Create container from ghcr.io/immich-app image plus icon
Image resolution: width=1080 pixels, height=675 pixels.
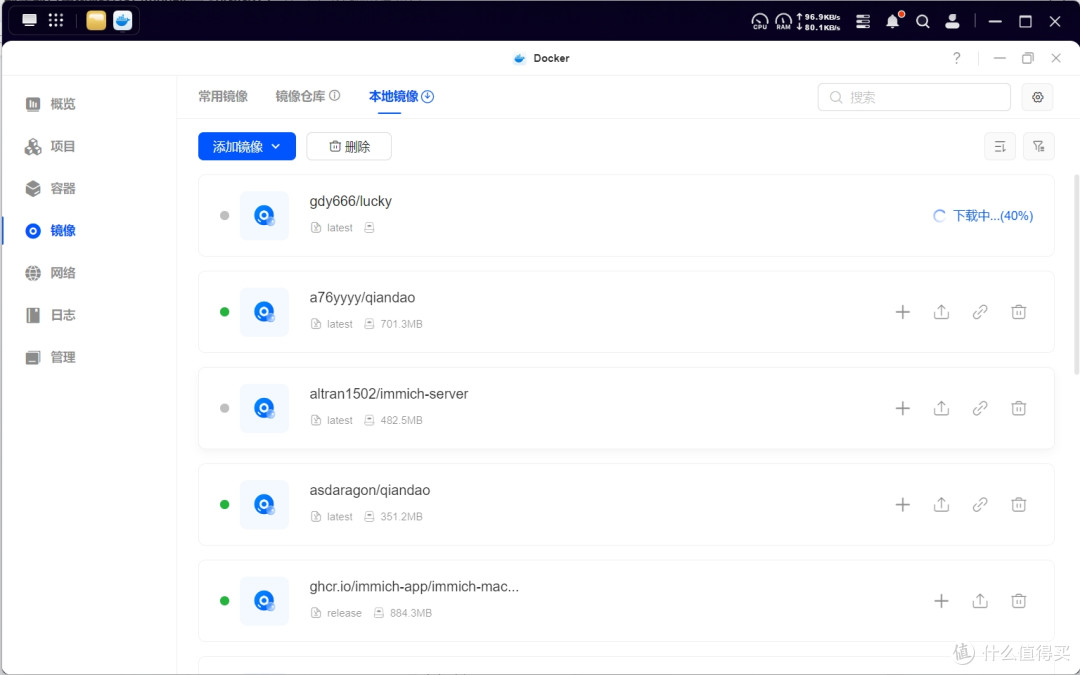tap(941, 601)
